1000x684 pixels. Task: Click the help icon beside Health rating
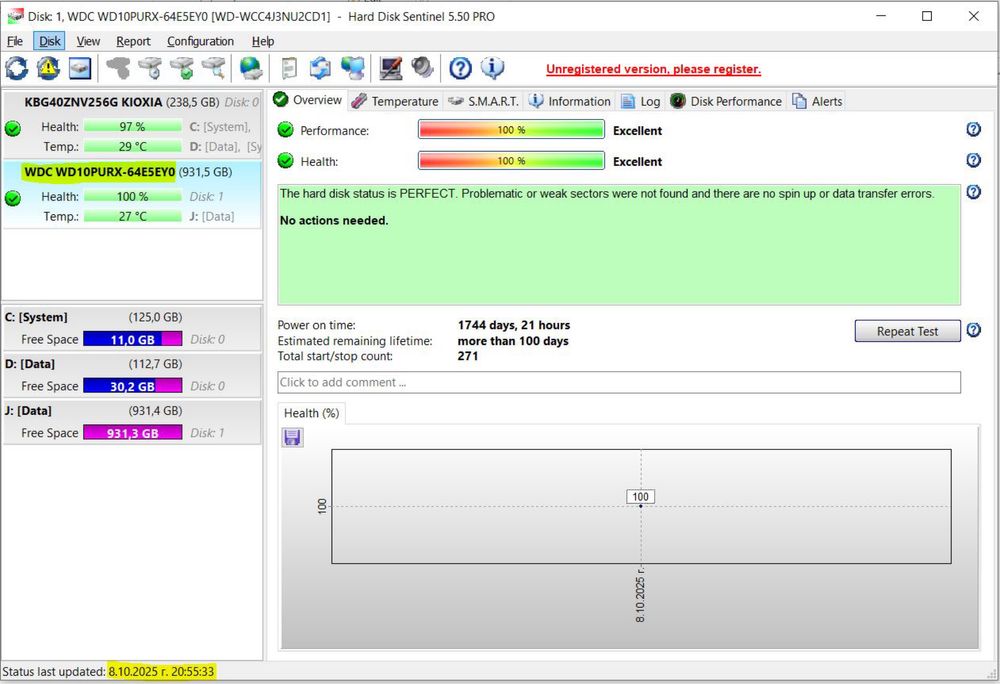pyautogui.click(x=973, y=160)
